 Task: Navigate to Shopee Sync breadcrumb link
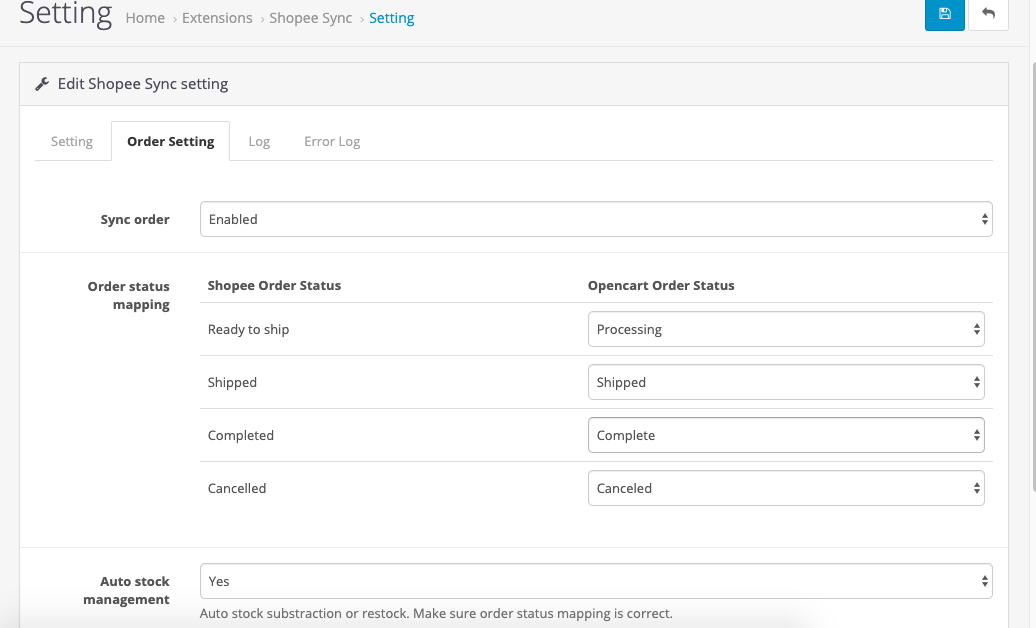[310, 18]
